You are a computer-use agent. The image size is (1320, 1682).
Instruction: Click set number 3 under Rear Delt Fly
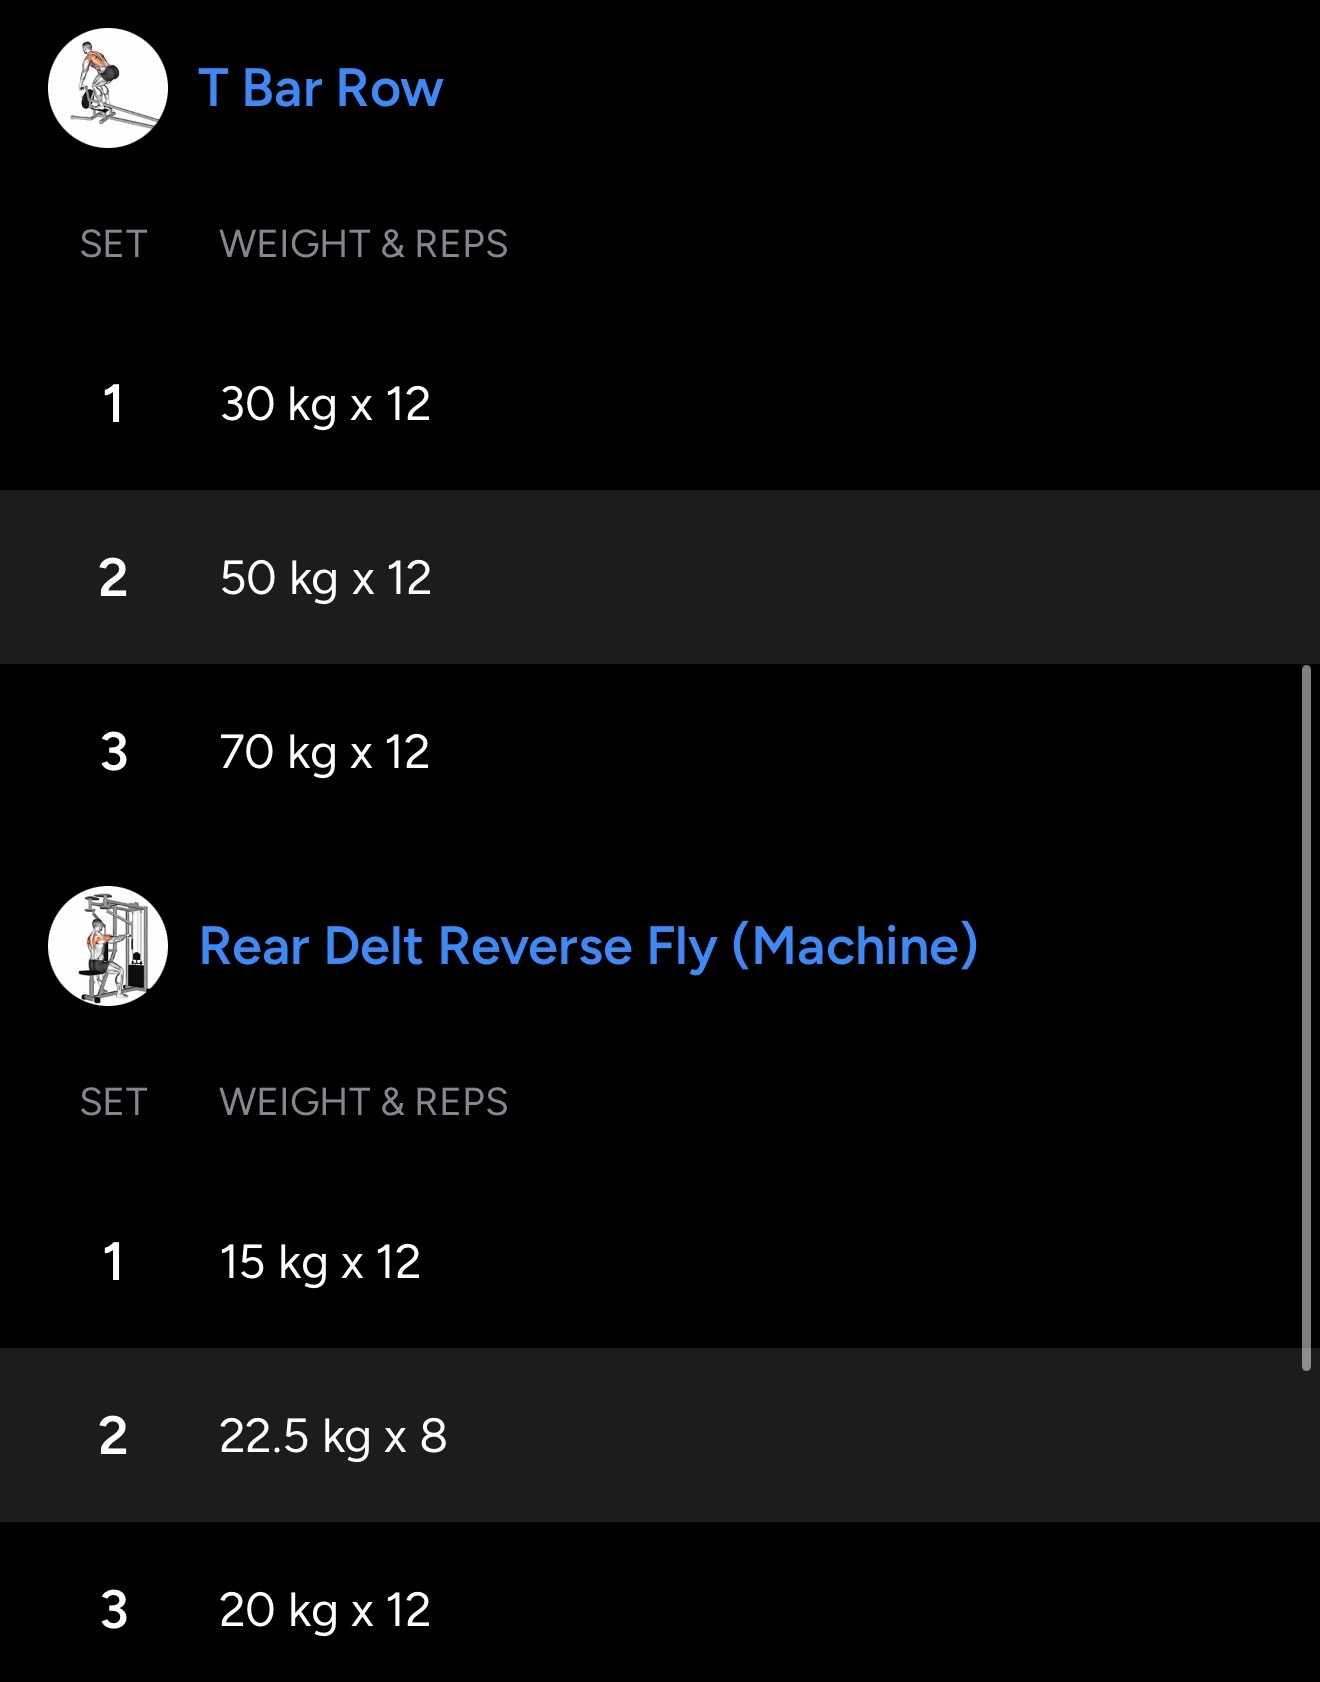(113, 1610)
